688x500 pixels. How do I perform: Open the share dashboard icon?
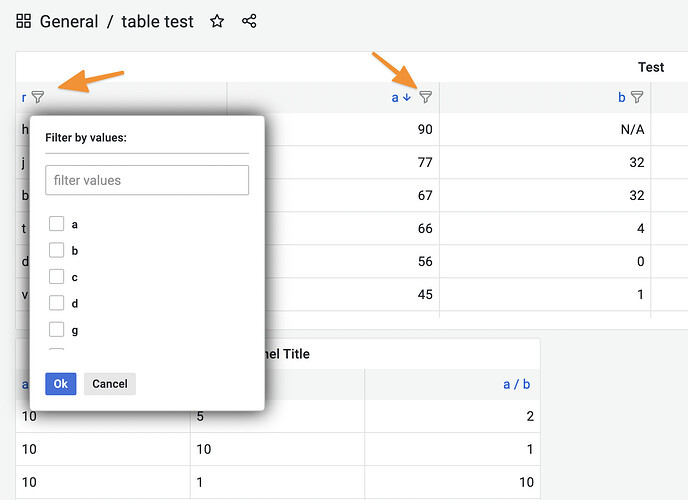(x=250, y=21)
